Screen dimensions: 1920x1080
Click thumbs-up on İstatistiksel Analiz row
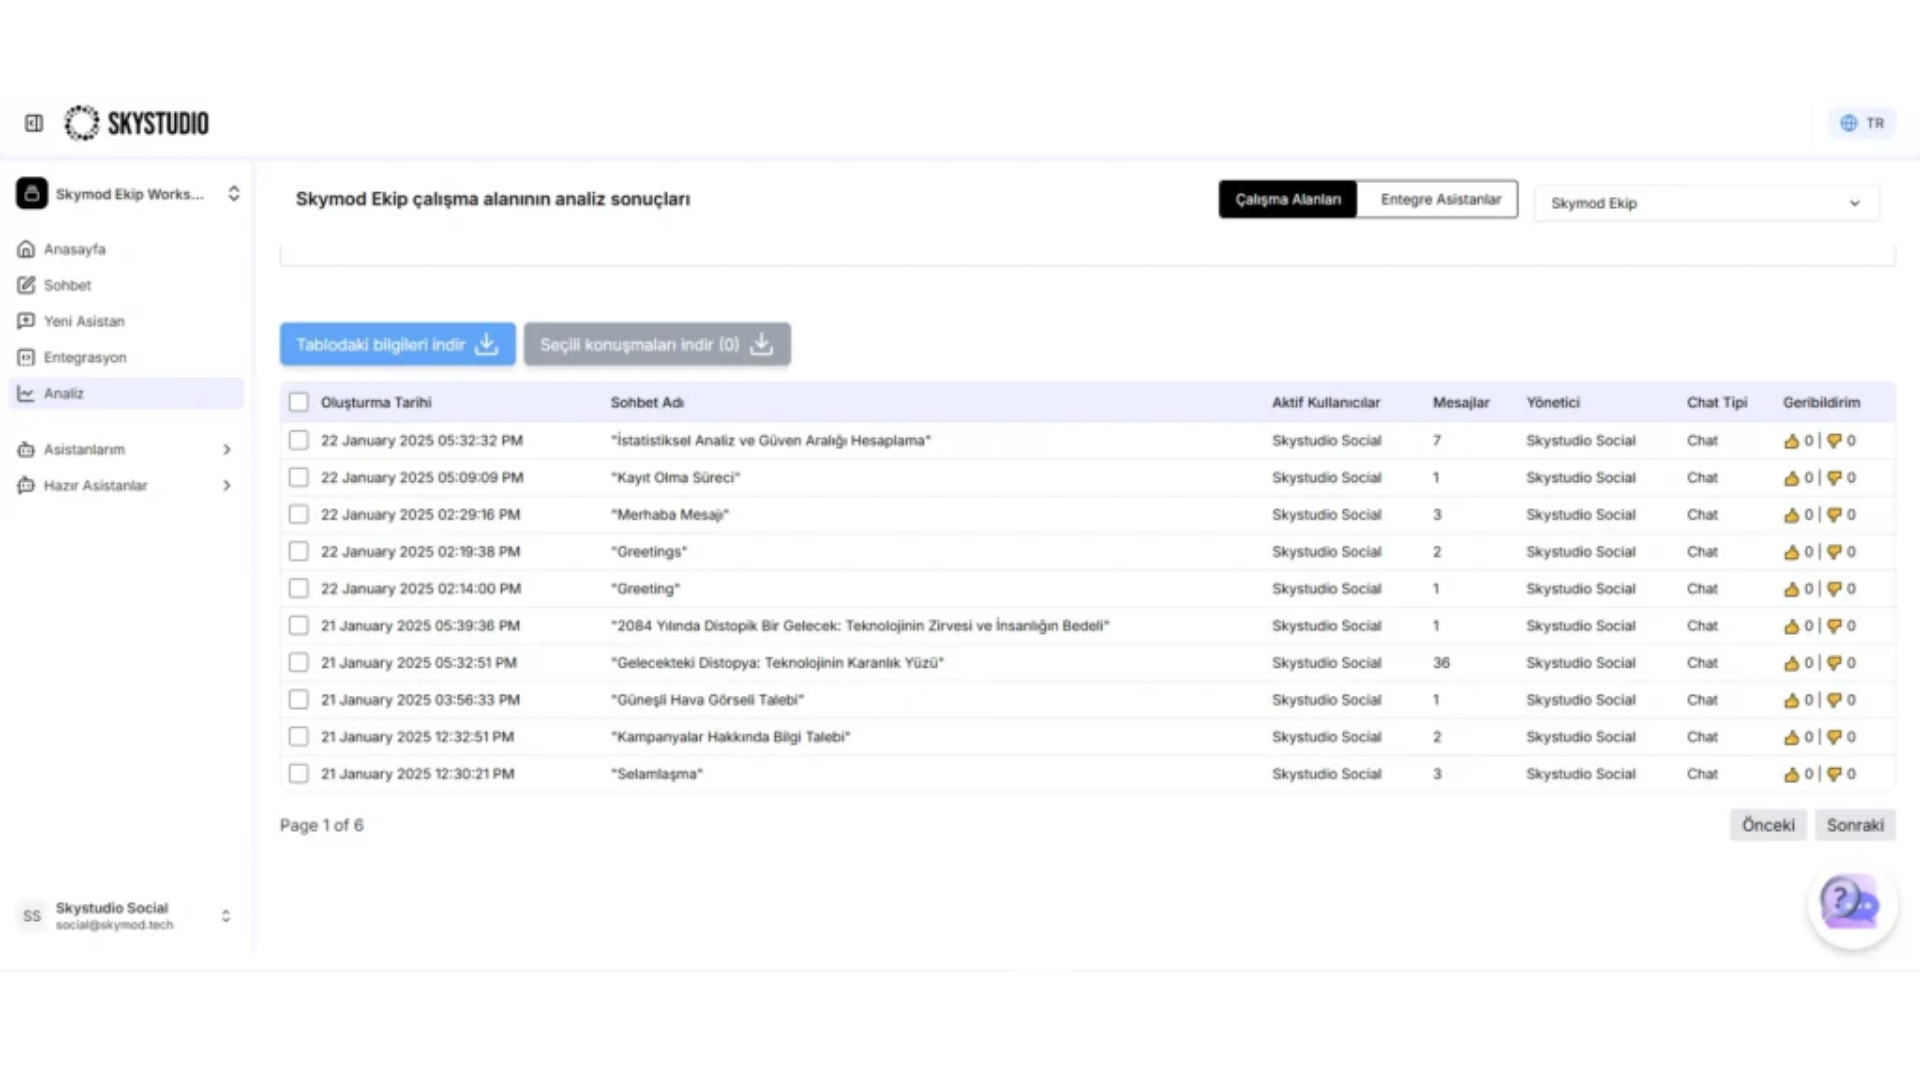(1791, 441)
